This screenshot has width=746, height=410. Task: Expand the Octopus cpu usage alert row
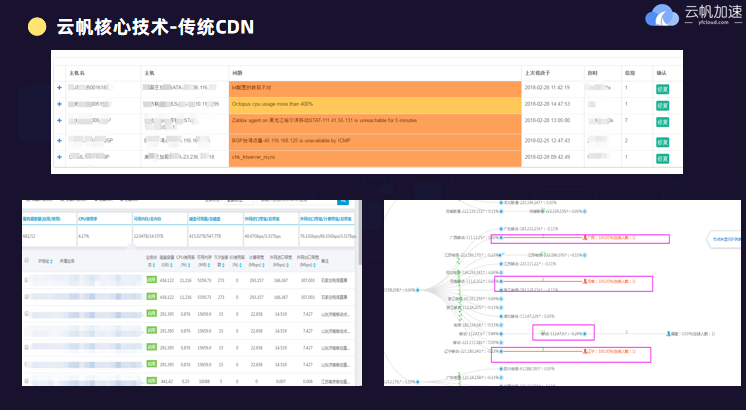tap(60, 103)
